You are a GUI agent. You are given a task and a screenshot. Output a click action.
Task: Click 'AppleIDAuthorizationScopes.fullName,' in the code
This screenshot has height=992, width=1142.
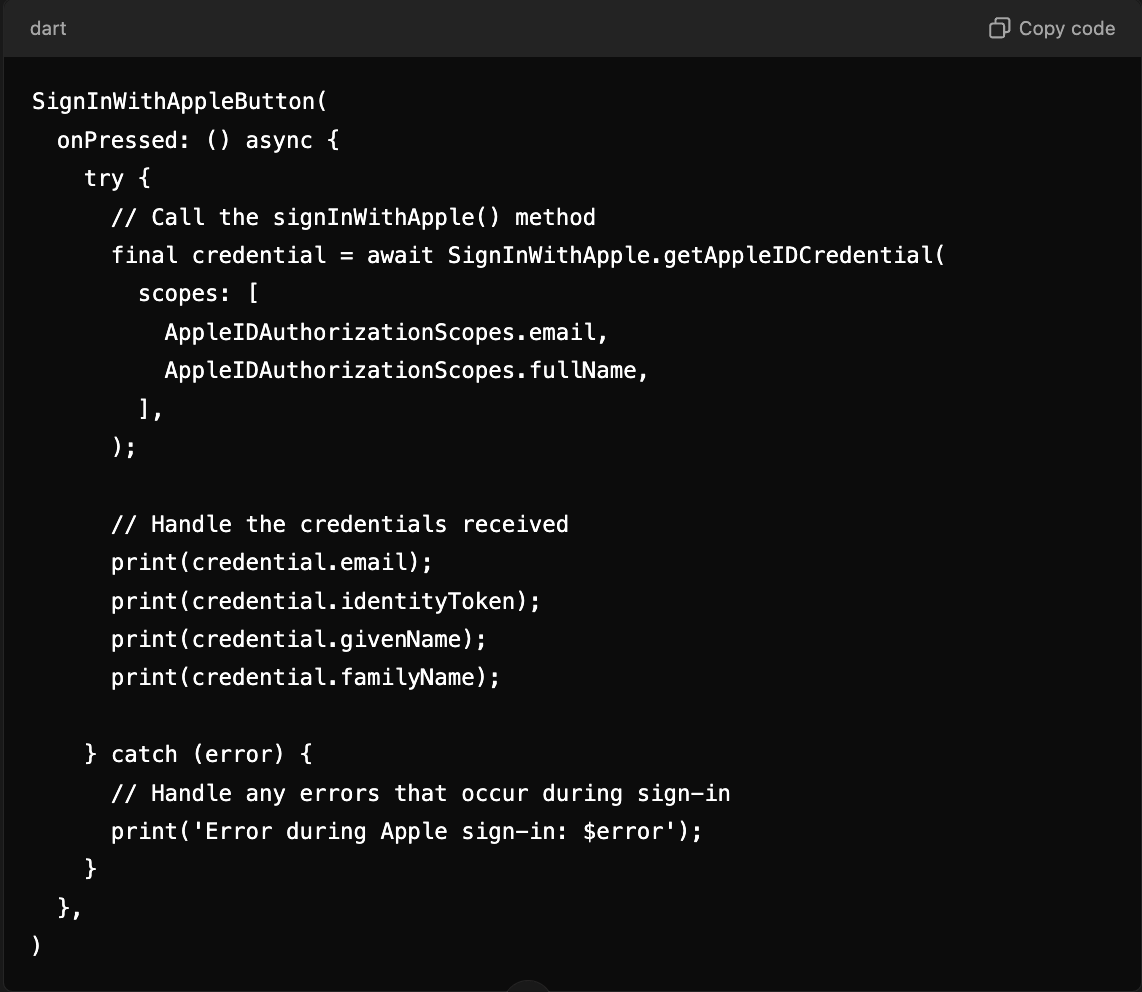pyautogui.click(x=406, y=370)
